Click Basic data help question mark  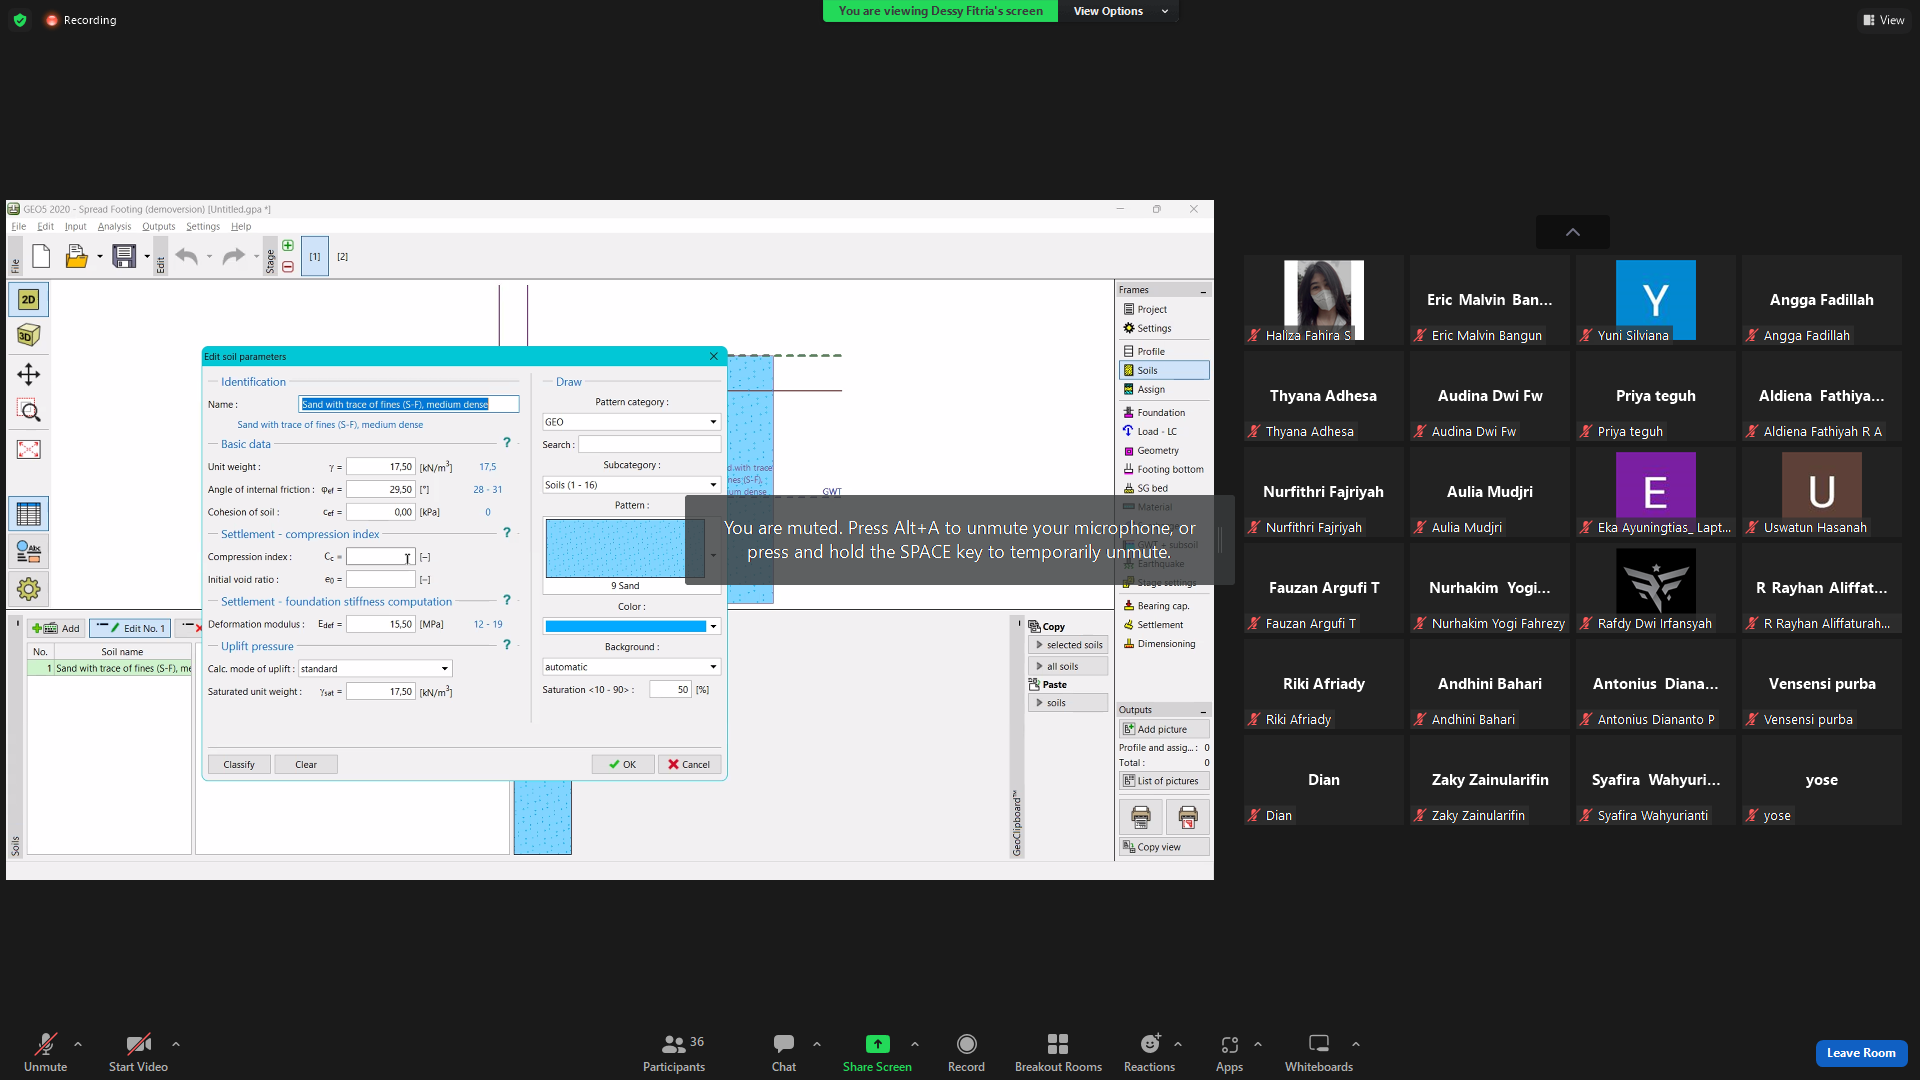507,443
